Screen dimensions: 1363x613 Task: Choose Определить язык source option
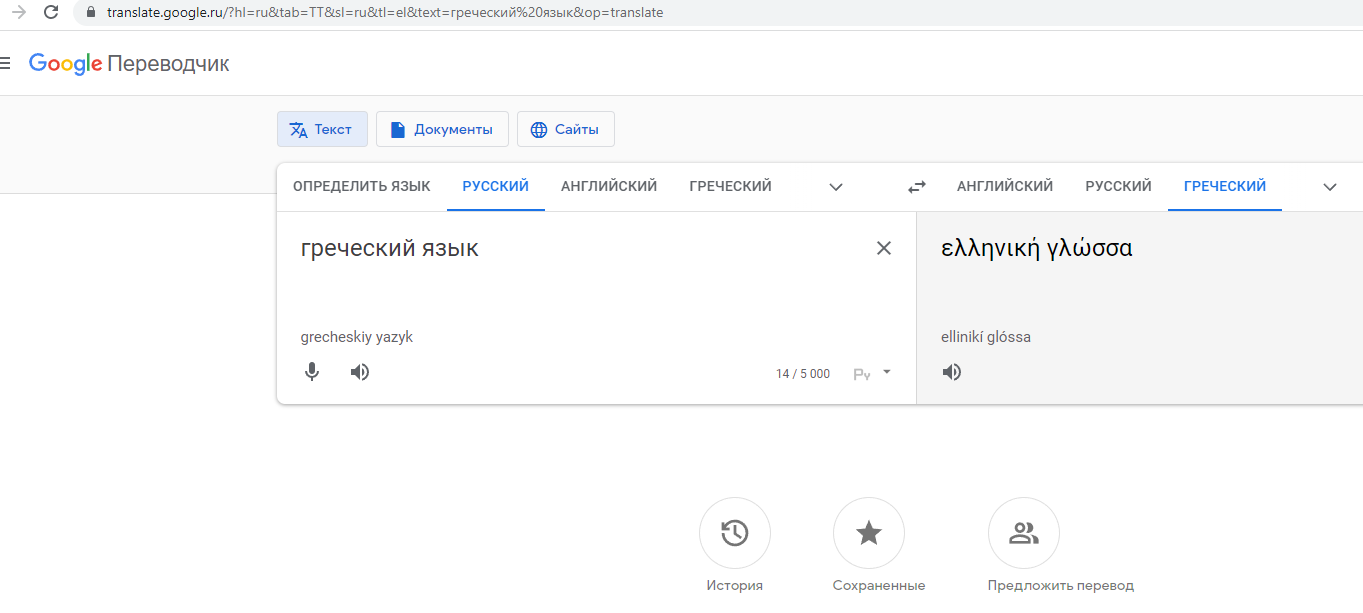pos(362,186)
